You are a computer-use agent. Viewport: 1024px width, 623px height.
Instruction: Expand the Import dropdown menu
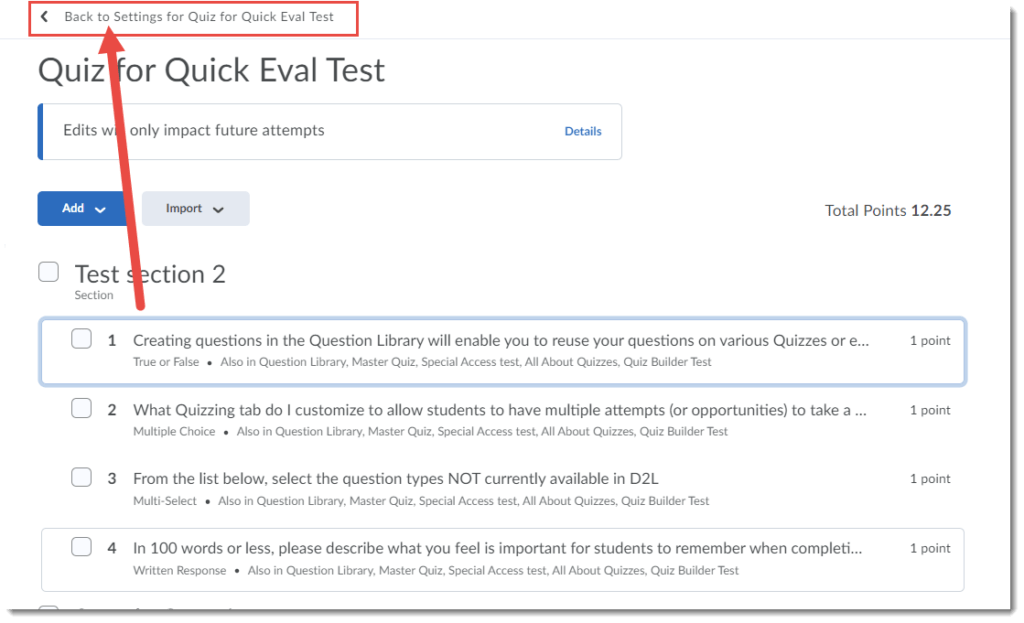tap(195, 208)
